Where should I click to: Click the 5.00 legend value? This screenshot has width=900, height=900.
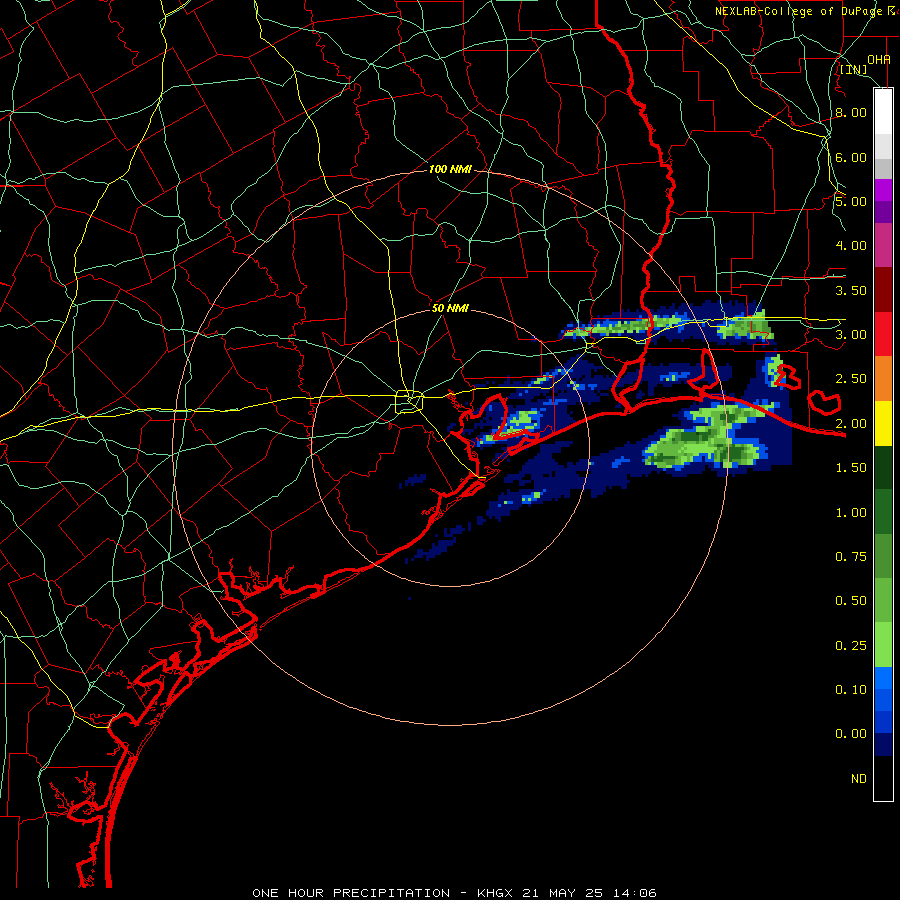click(851, 201)
